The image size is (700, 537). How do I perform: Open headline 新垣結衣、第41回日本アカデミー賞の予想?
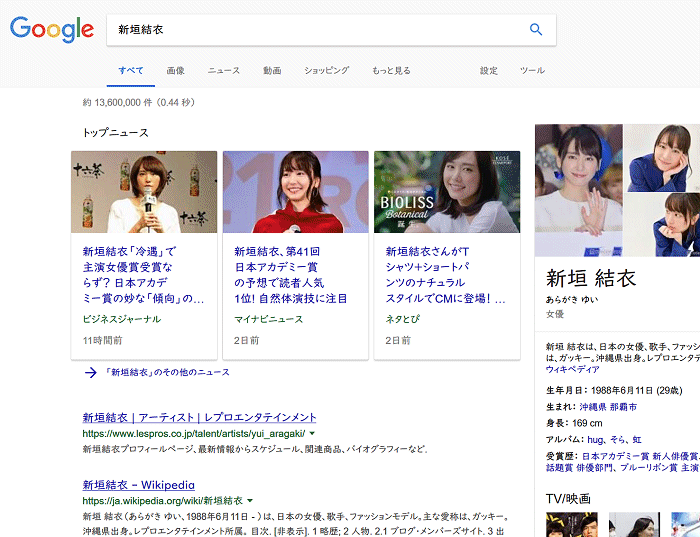pos(291,275)
